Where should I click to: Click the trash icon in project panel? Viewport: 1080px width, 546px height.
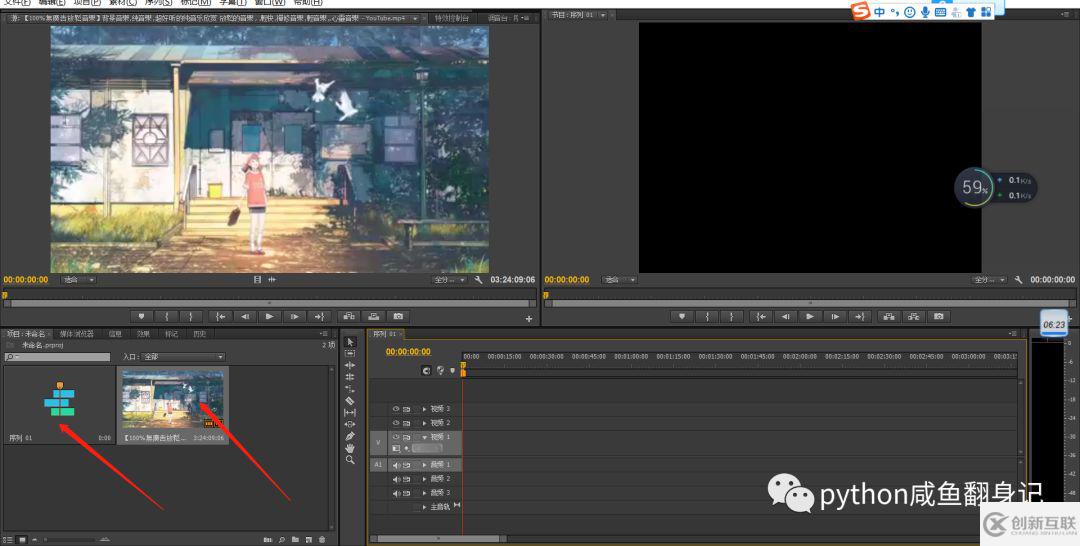[x=322, y=540]
